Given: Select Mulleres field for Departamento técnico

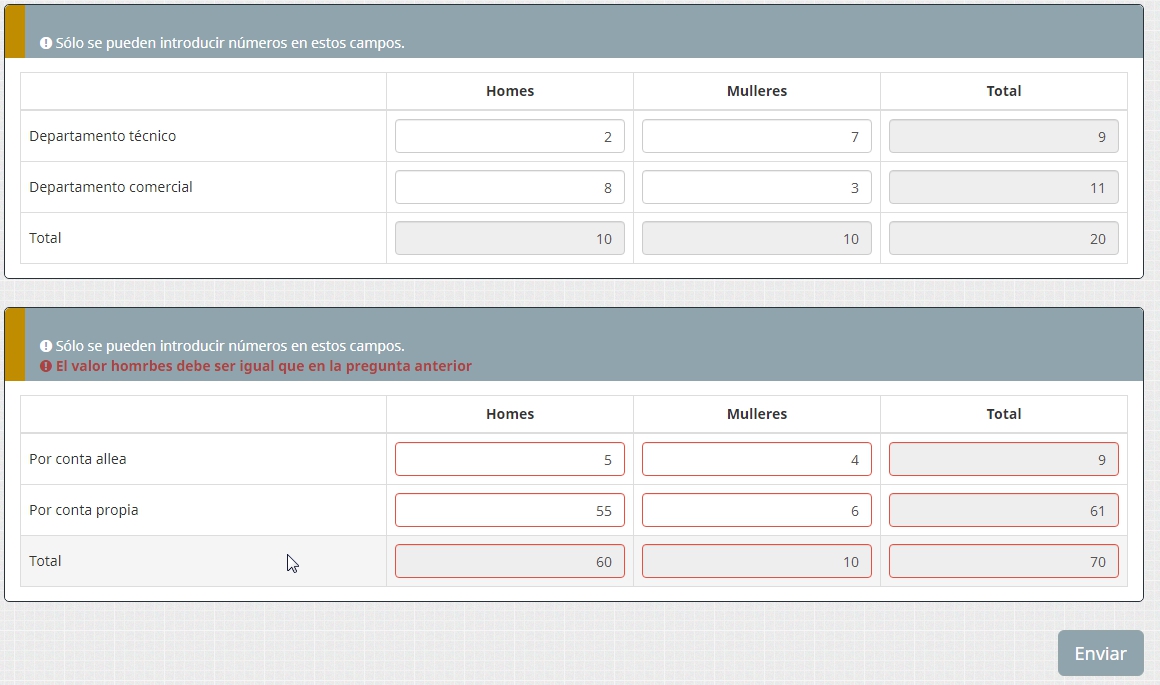Looking at the screenshot, I should (x=756, y=136).
